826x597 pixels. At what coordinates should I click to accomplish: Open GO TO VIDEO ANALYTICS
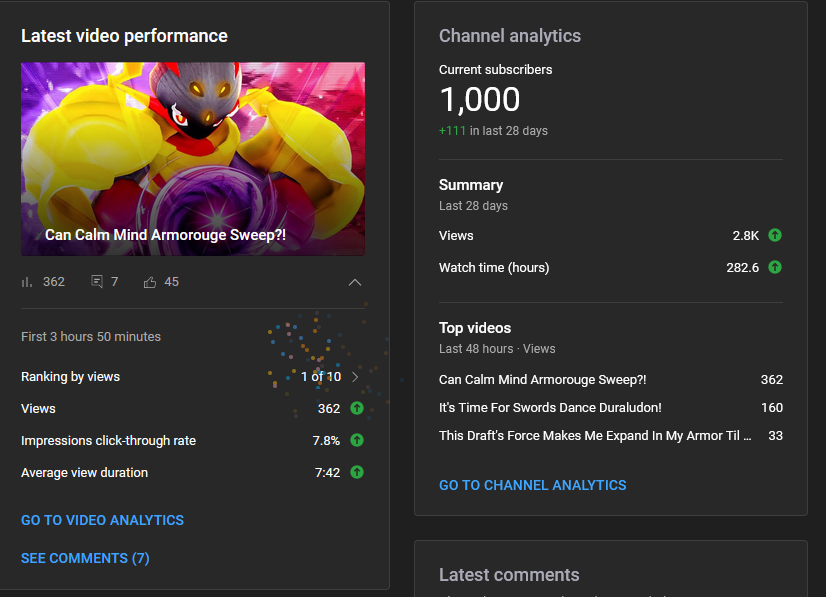pos(102,520)
